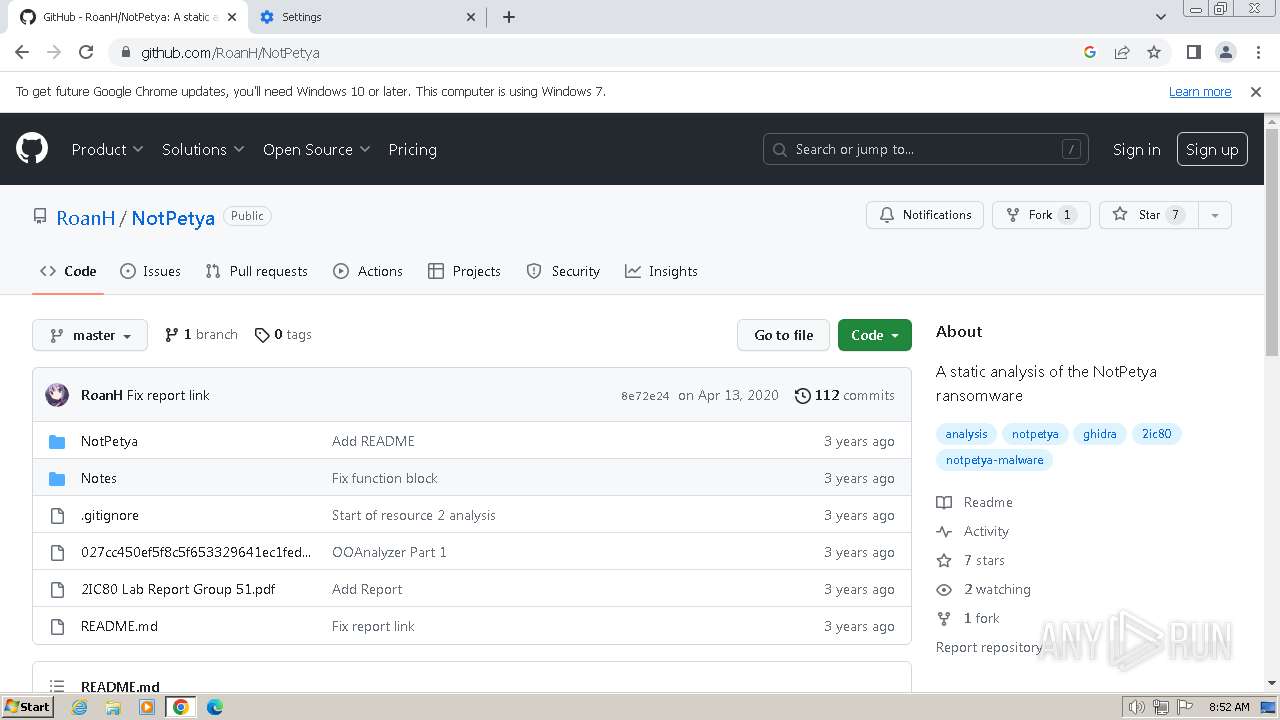Open the Notes folder icon
This screenshot has width=1280, height=720.
pyautogui.click(x=57, y=478)
